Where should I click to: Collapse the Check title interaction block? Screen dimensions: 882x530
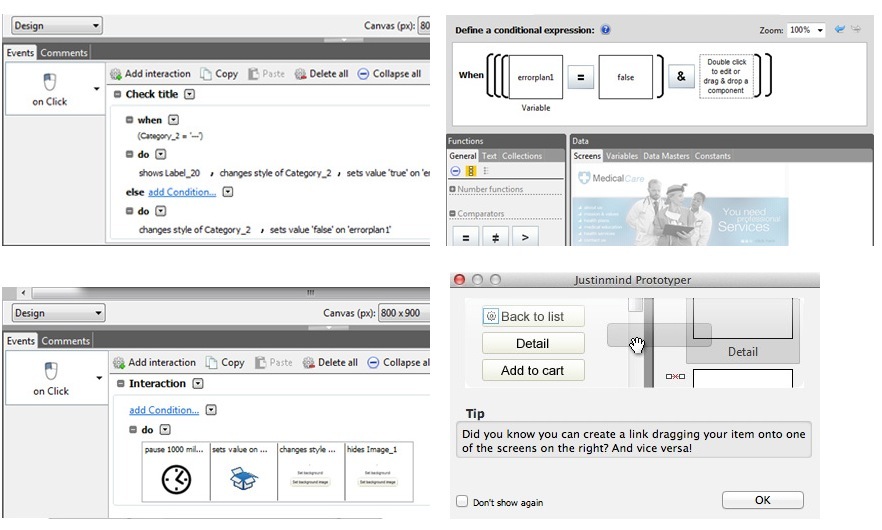(x=117, y=94)
